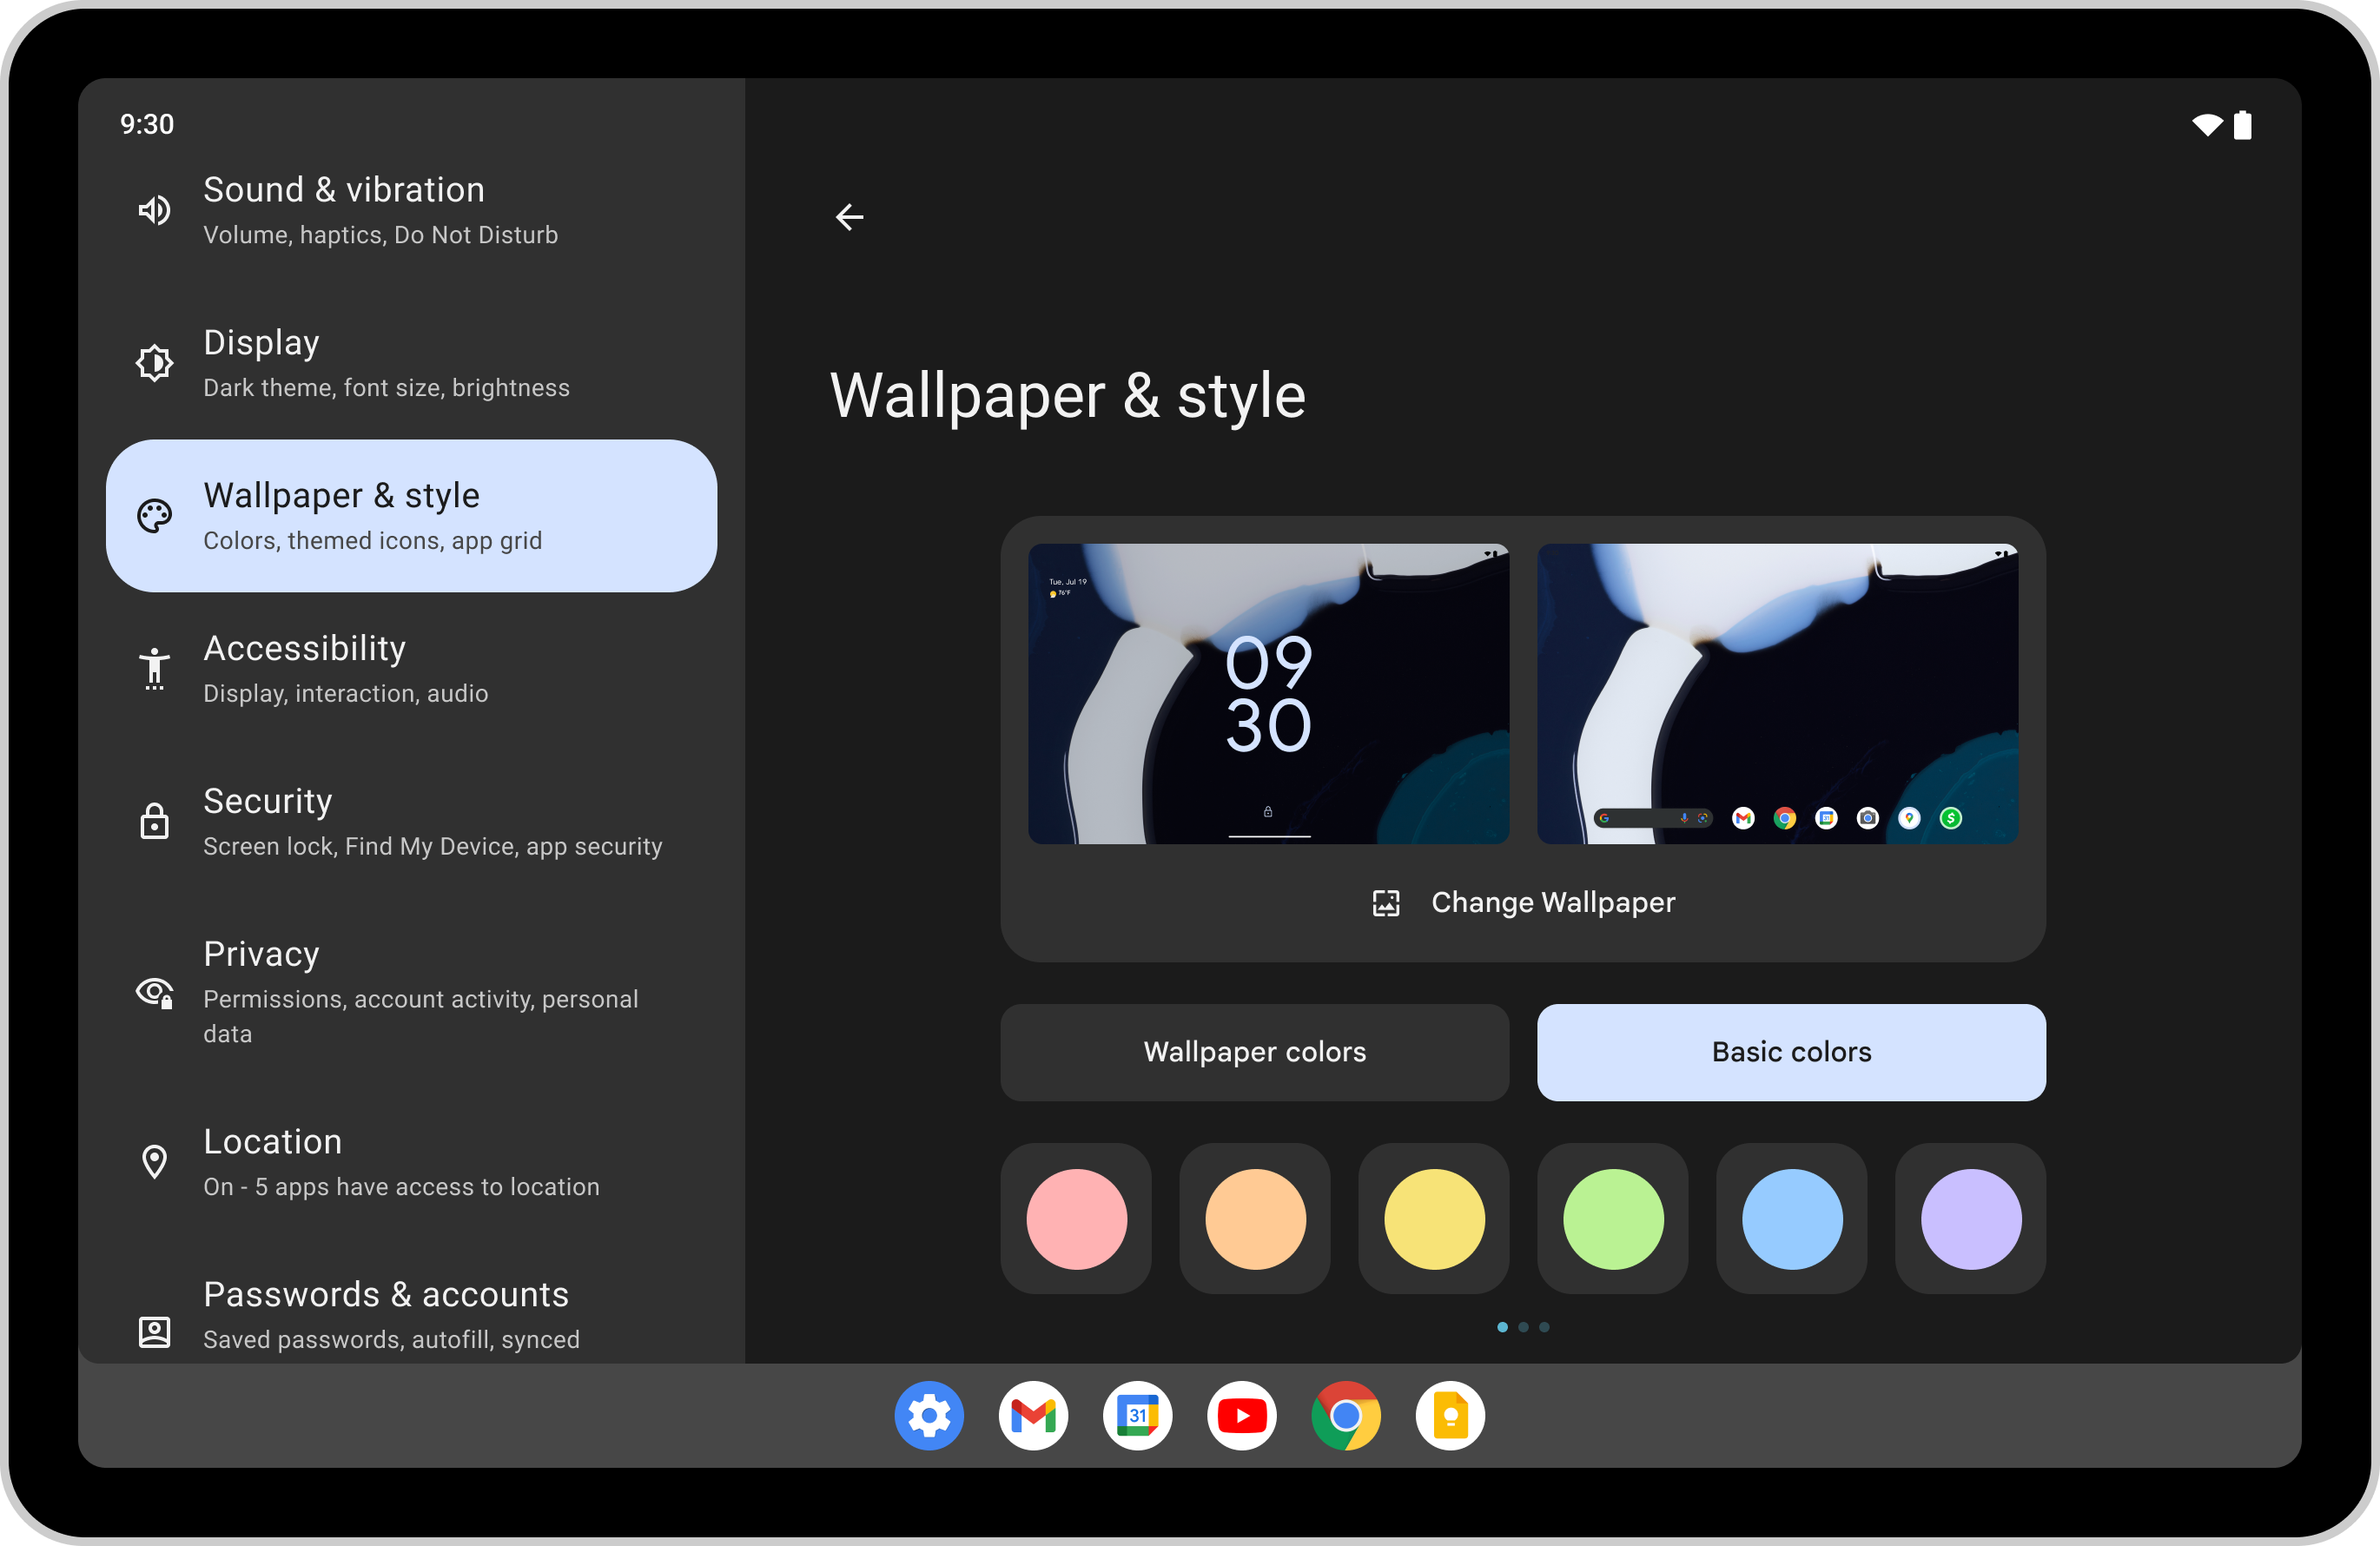2380x1546 pixels.
Task: Click the Accessibility settings icon
Action: click(155, 668)
